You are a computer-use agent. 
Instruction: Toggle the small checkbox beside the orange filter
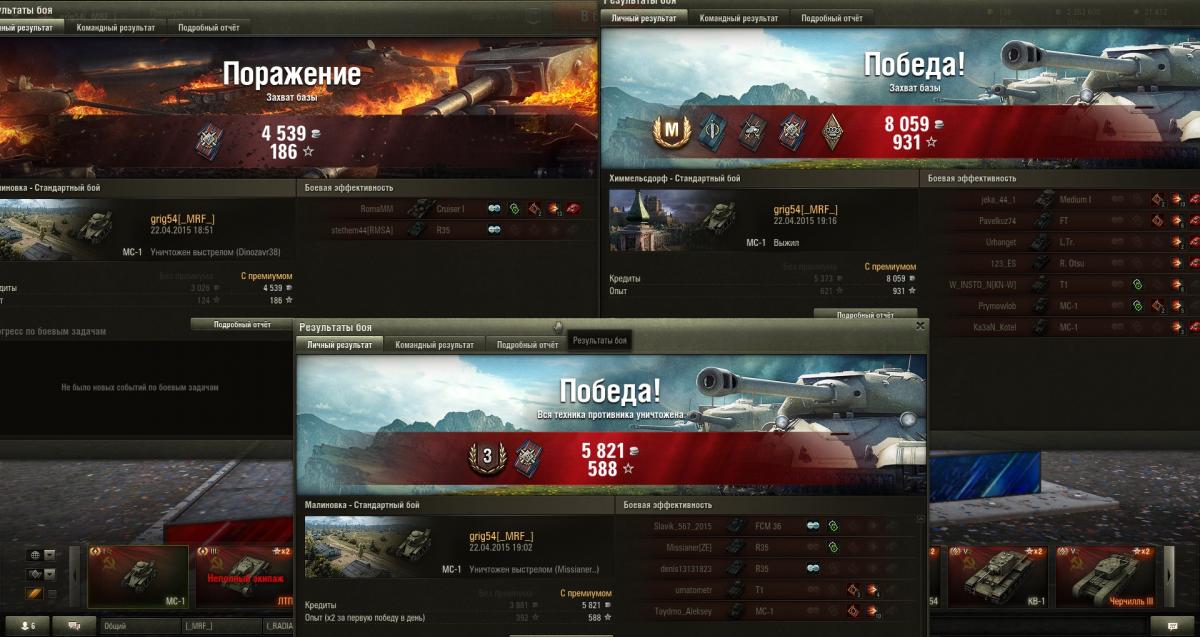coord(50,596)
